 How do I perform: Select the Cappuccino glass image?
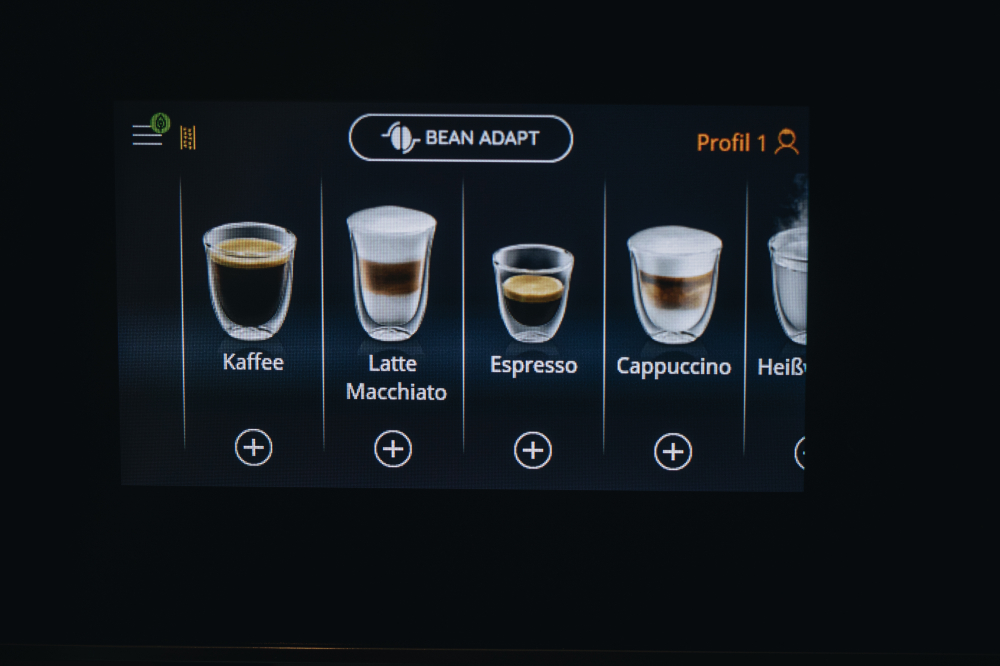675,285
